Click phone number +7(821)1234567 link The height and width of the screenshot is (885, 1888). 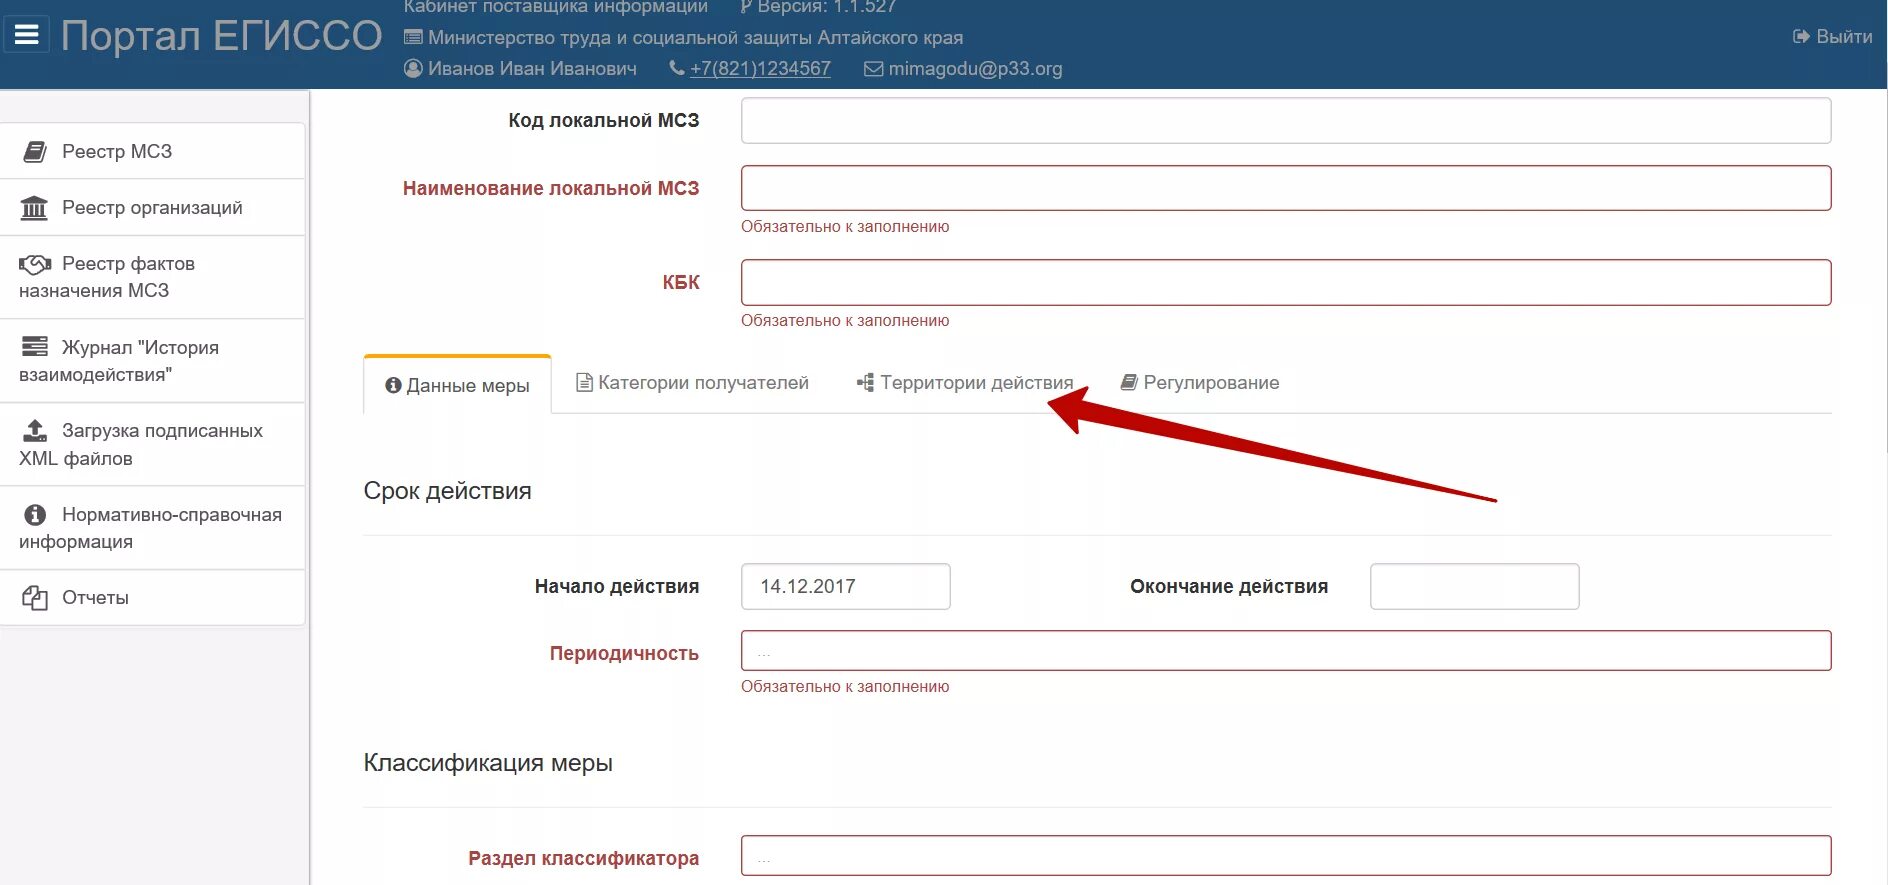[760, 68]
